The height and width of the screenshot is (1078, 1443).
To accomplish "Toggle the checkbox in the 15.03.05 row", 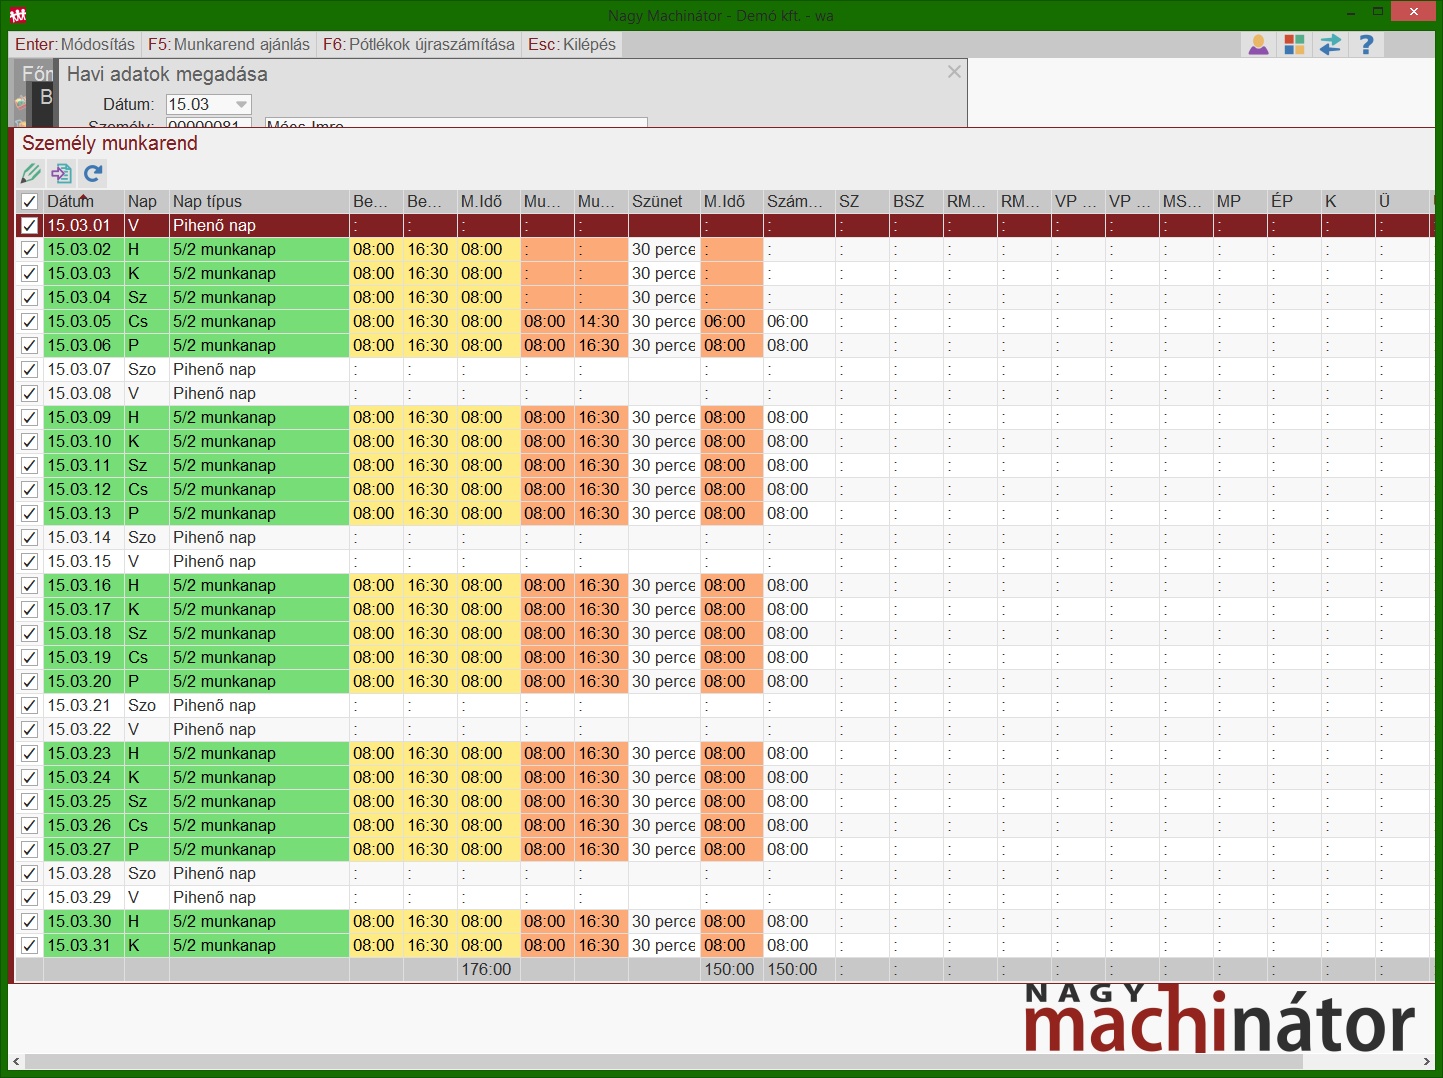I will [30, 321].
